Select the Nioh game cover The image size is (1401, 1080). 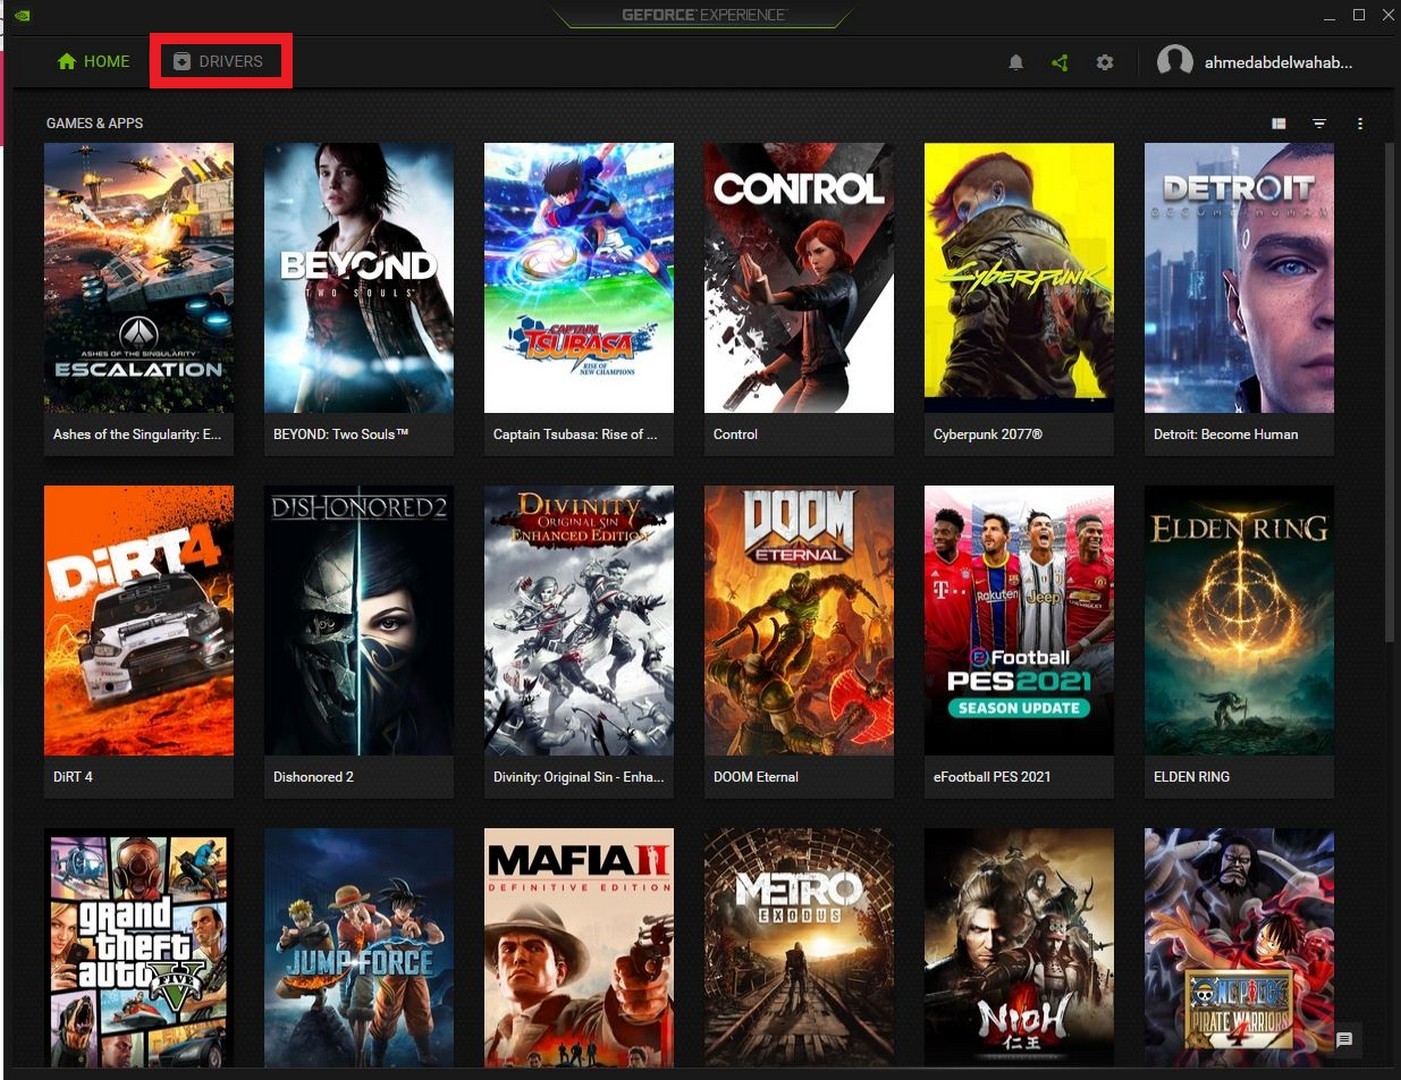coord(1019,948)
